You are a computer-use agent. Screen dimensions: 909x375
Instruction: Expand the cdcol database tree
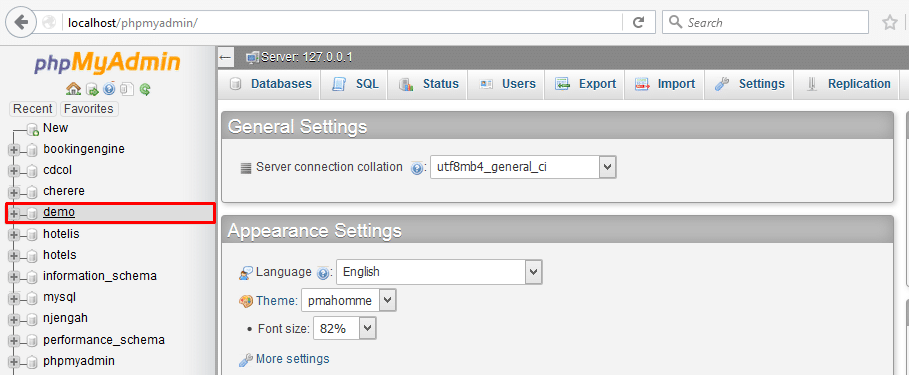point(14,171)
